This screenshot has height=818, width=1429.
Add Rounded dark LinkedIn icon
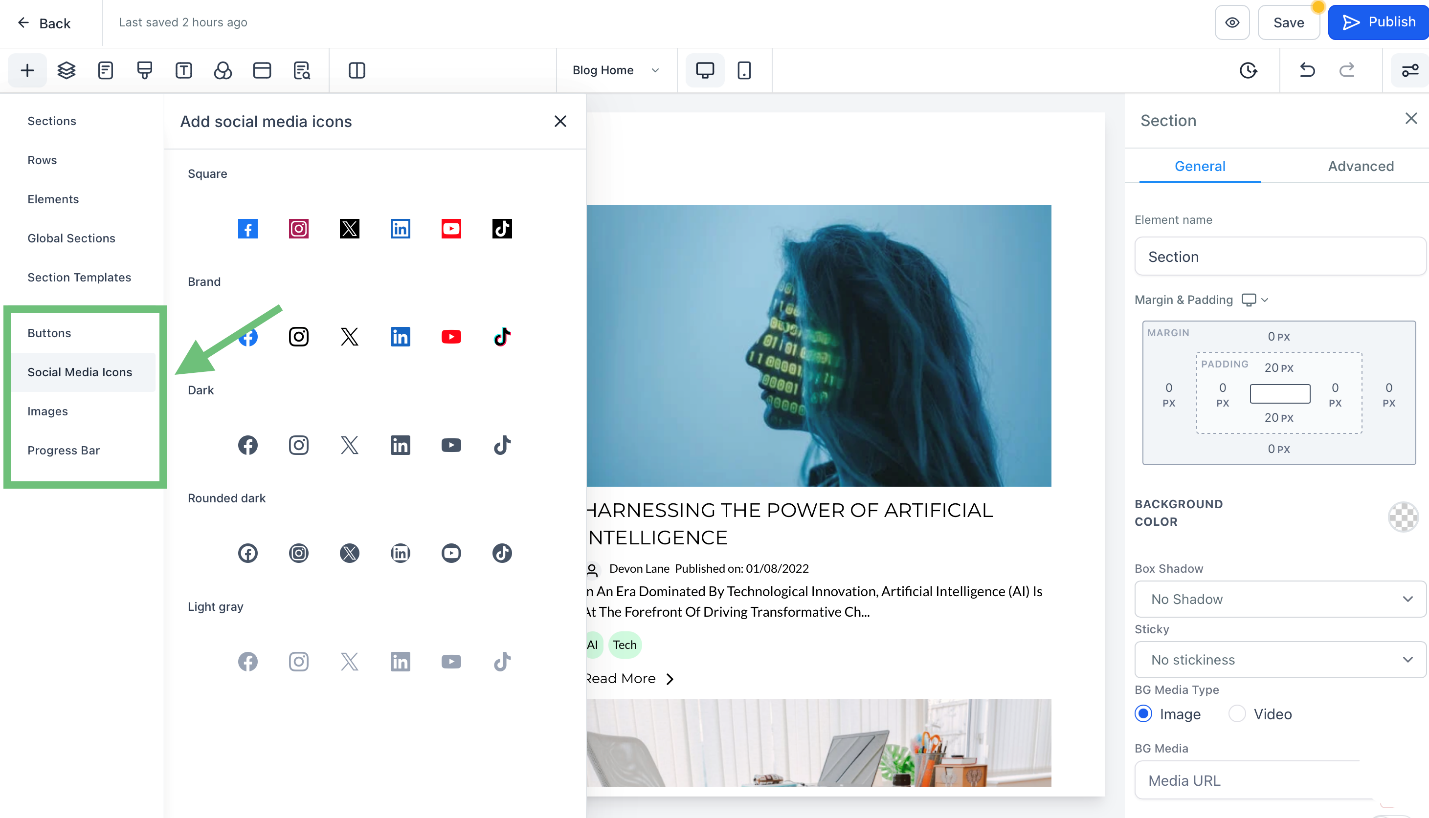coord(400,553)
